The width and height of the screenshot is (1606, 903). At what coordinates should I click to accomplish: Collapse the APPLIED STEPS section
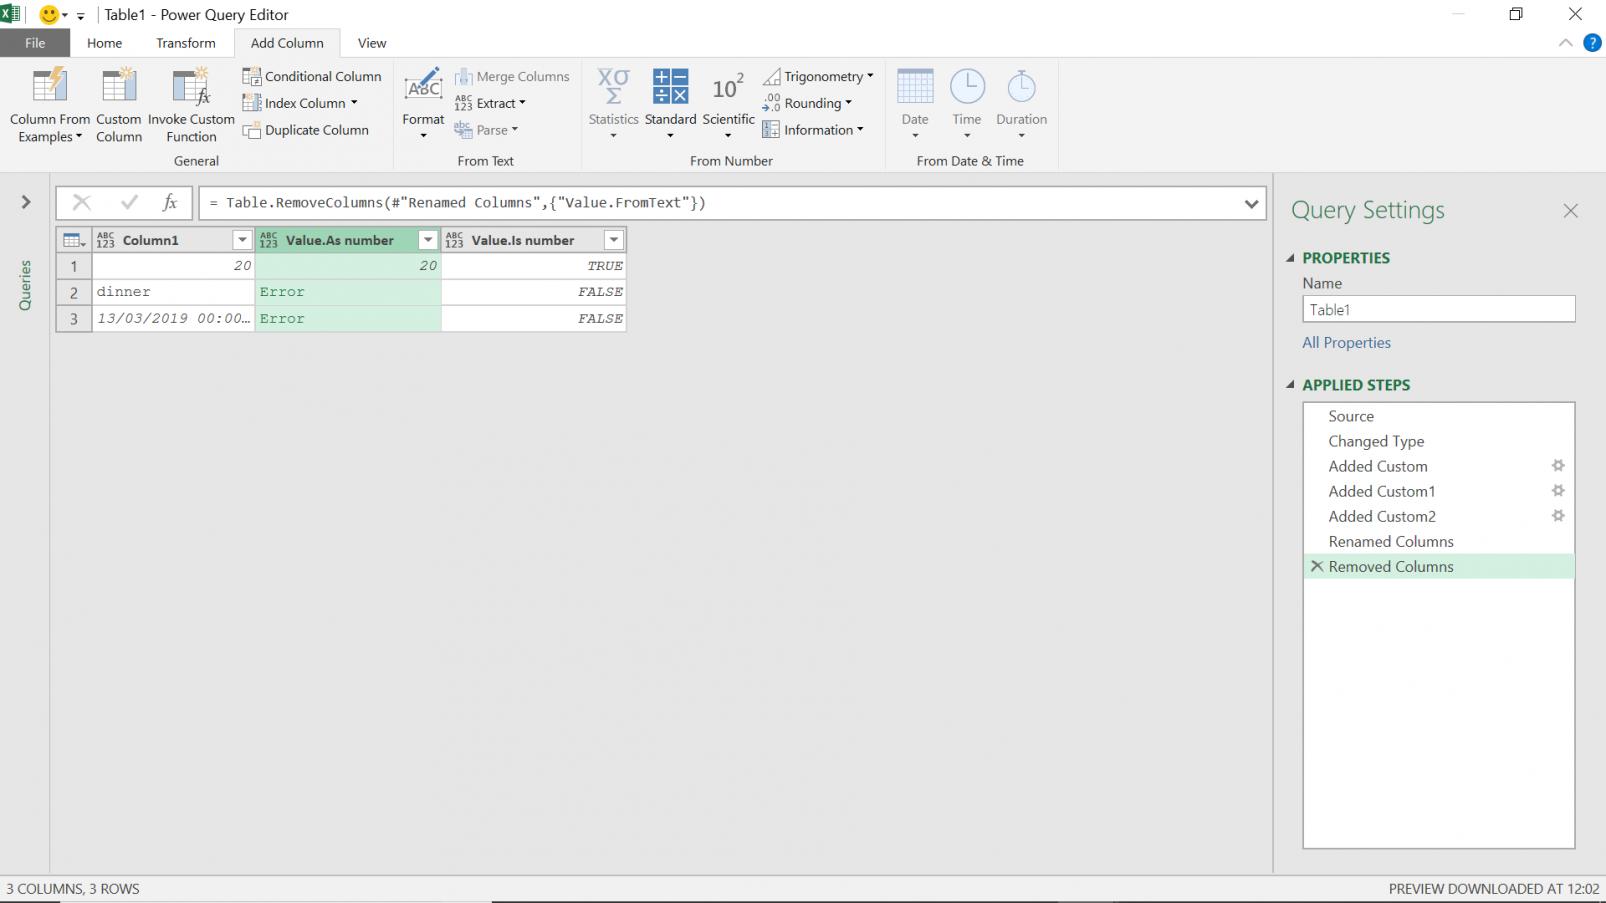tap(1290, 385)
